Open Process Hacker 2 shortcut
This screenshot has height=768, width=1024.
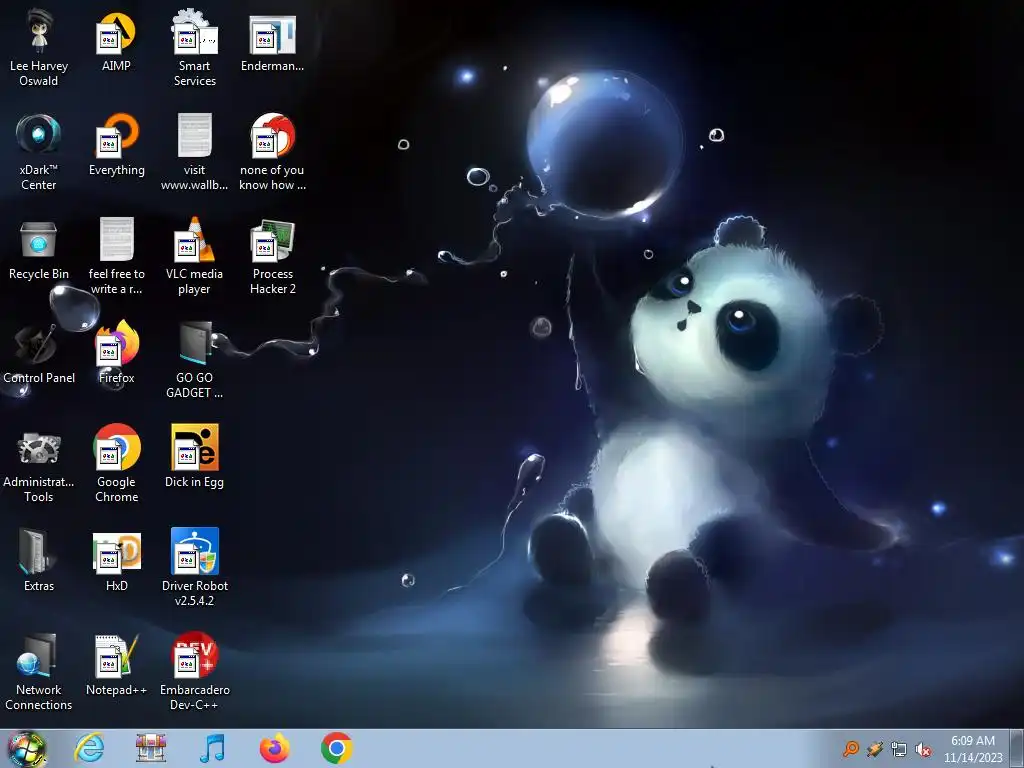click(272, 255)
